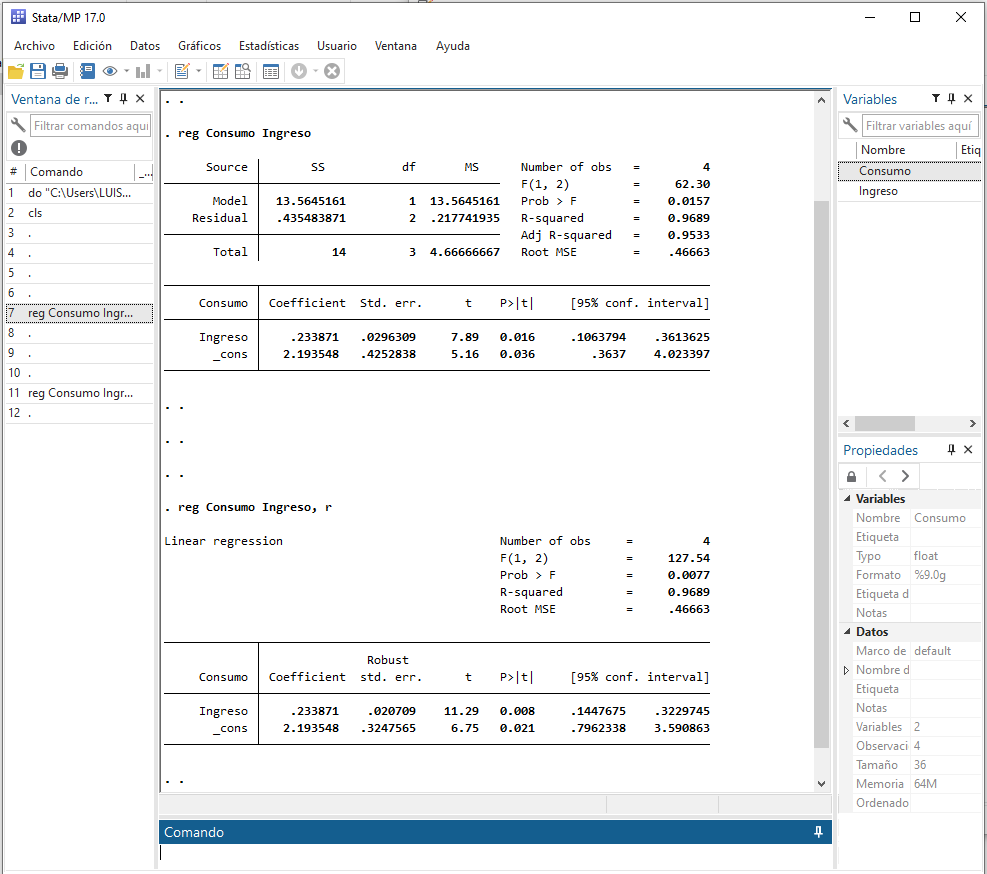Open the Archivo menu

[x=35, y=46]
